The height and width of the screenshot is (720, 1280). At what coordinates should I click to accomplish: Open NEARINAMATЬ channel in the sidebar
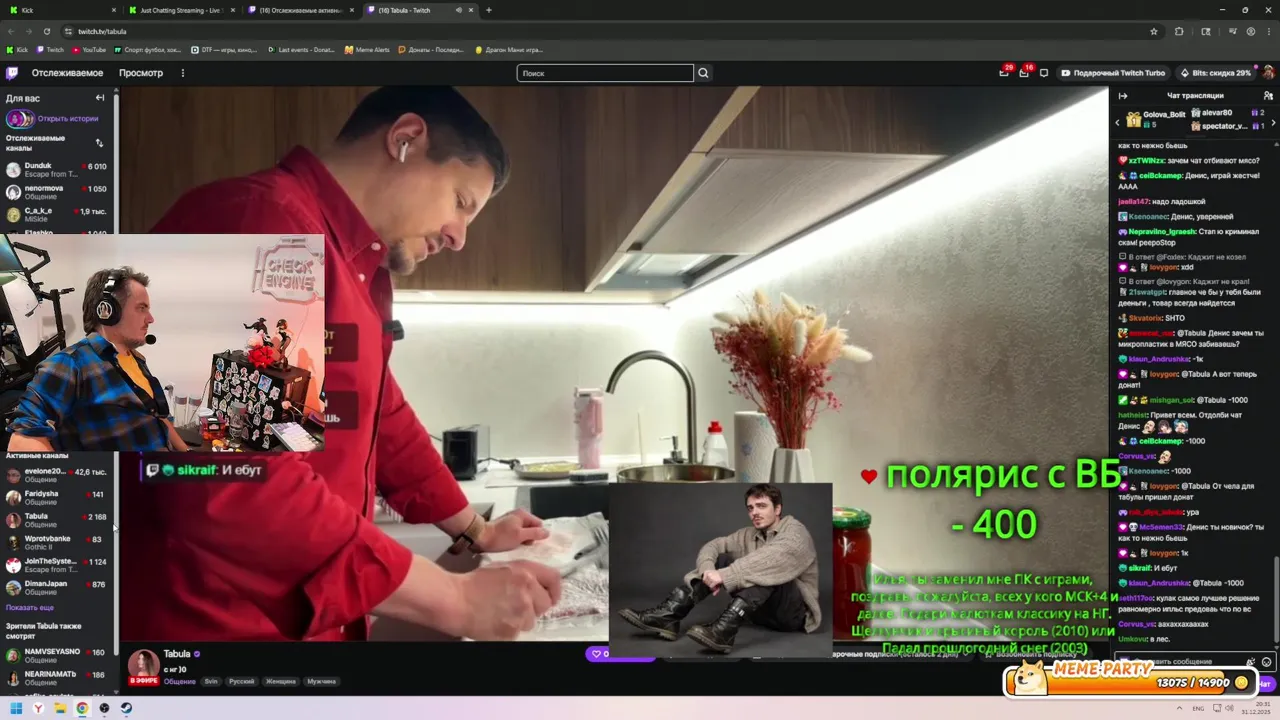coord(57,678)
